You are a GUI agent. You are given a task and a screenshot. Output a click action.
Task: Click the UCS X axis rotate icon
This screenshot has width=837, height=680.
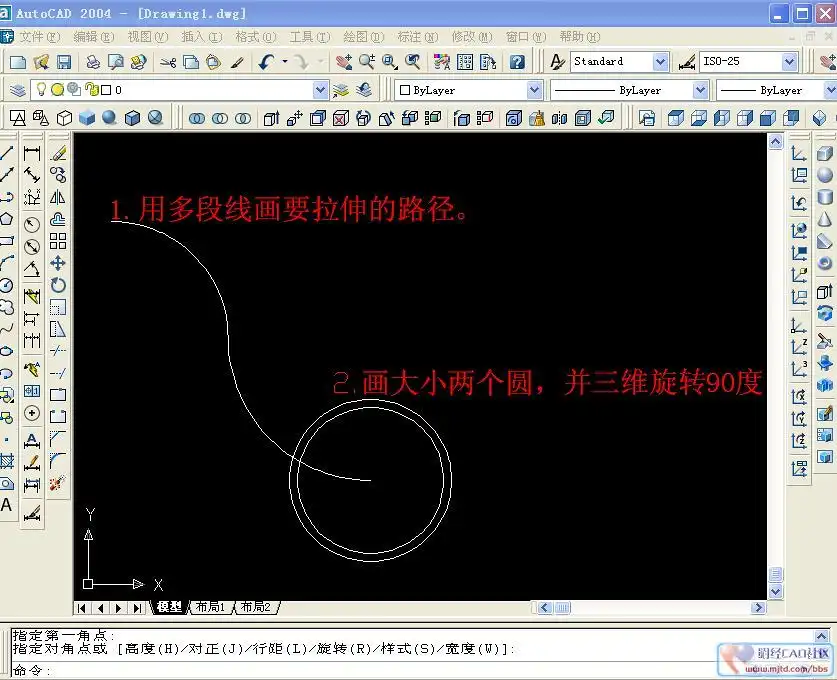(799, 397)
